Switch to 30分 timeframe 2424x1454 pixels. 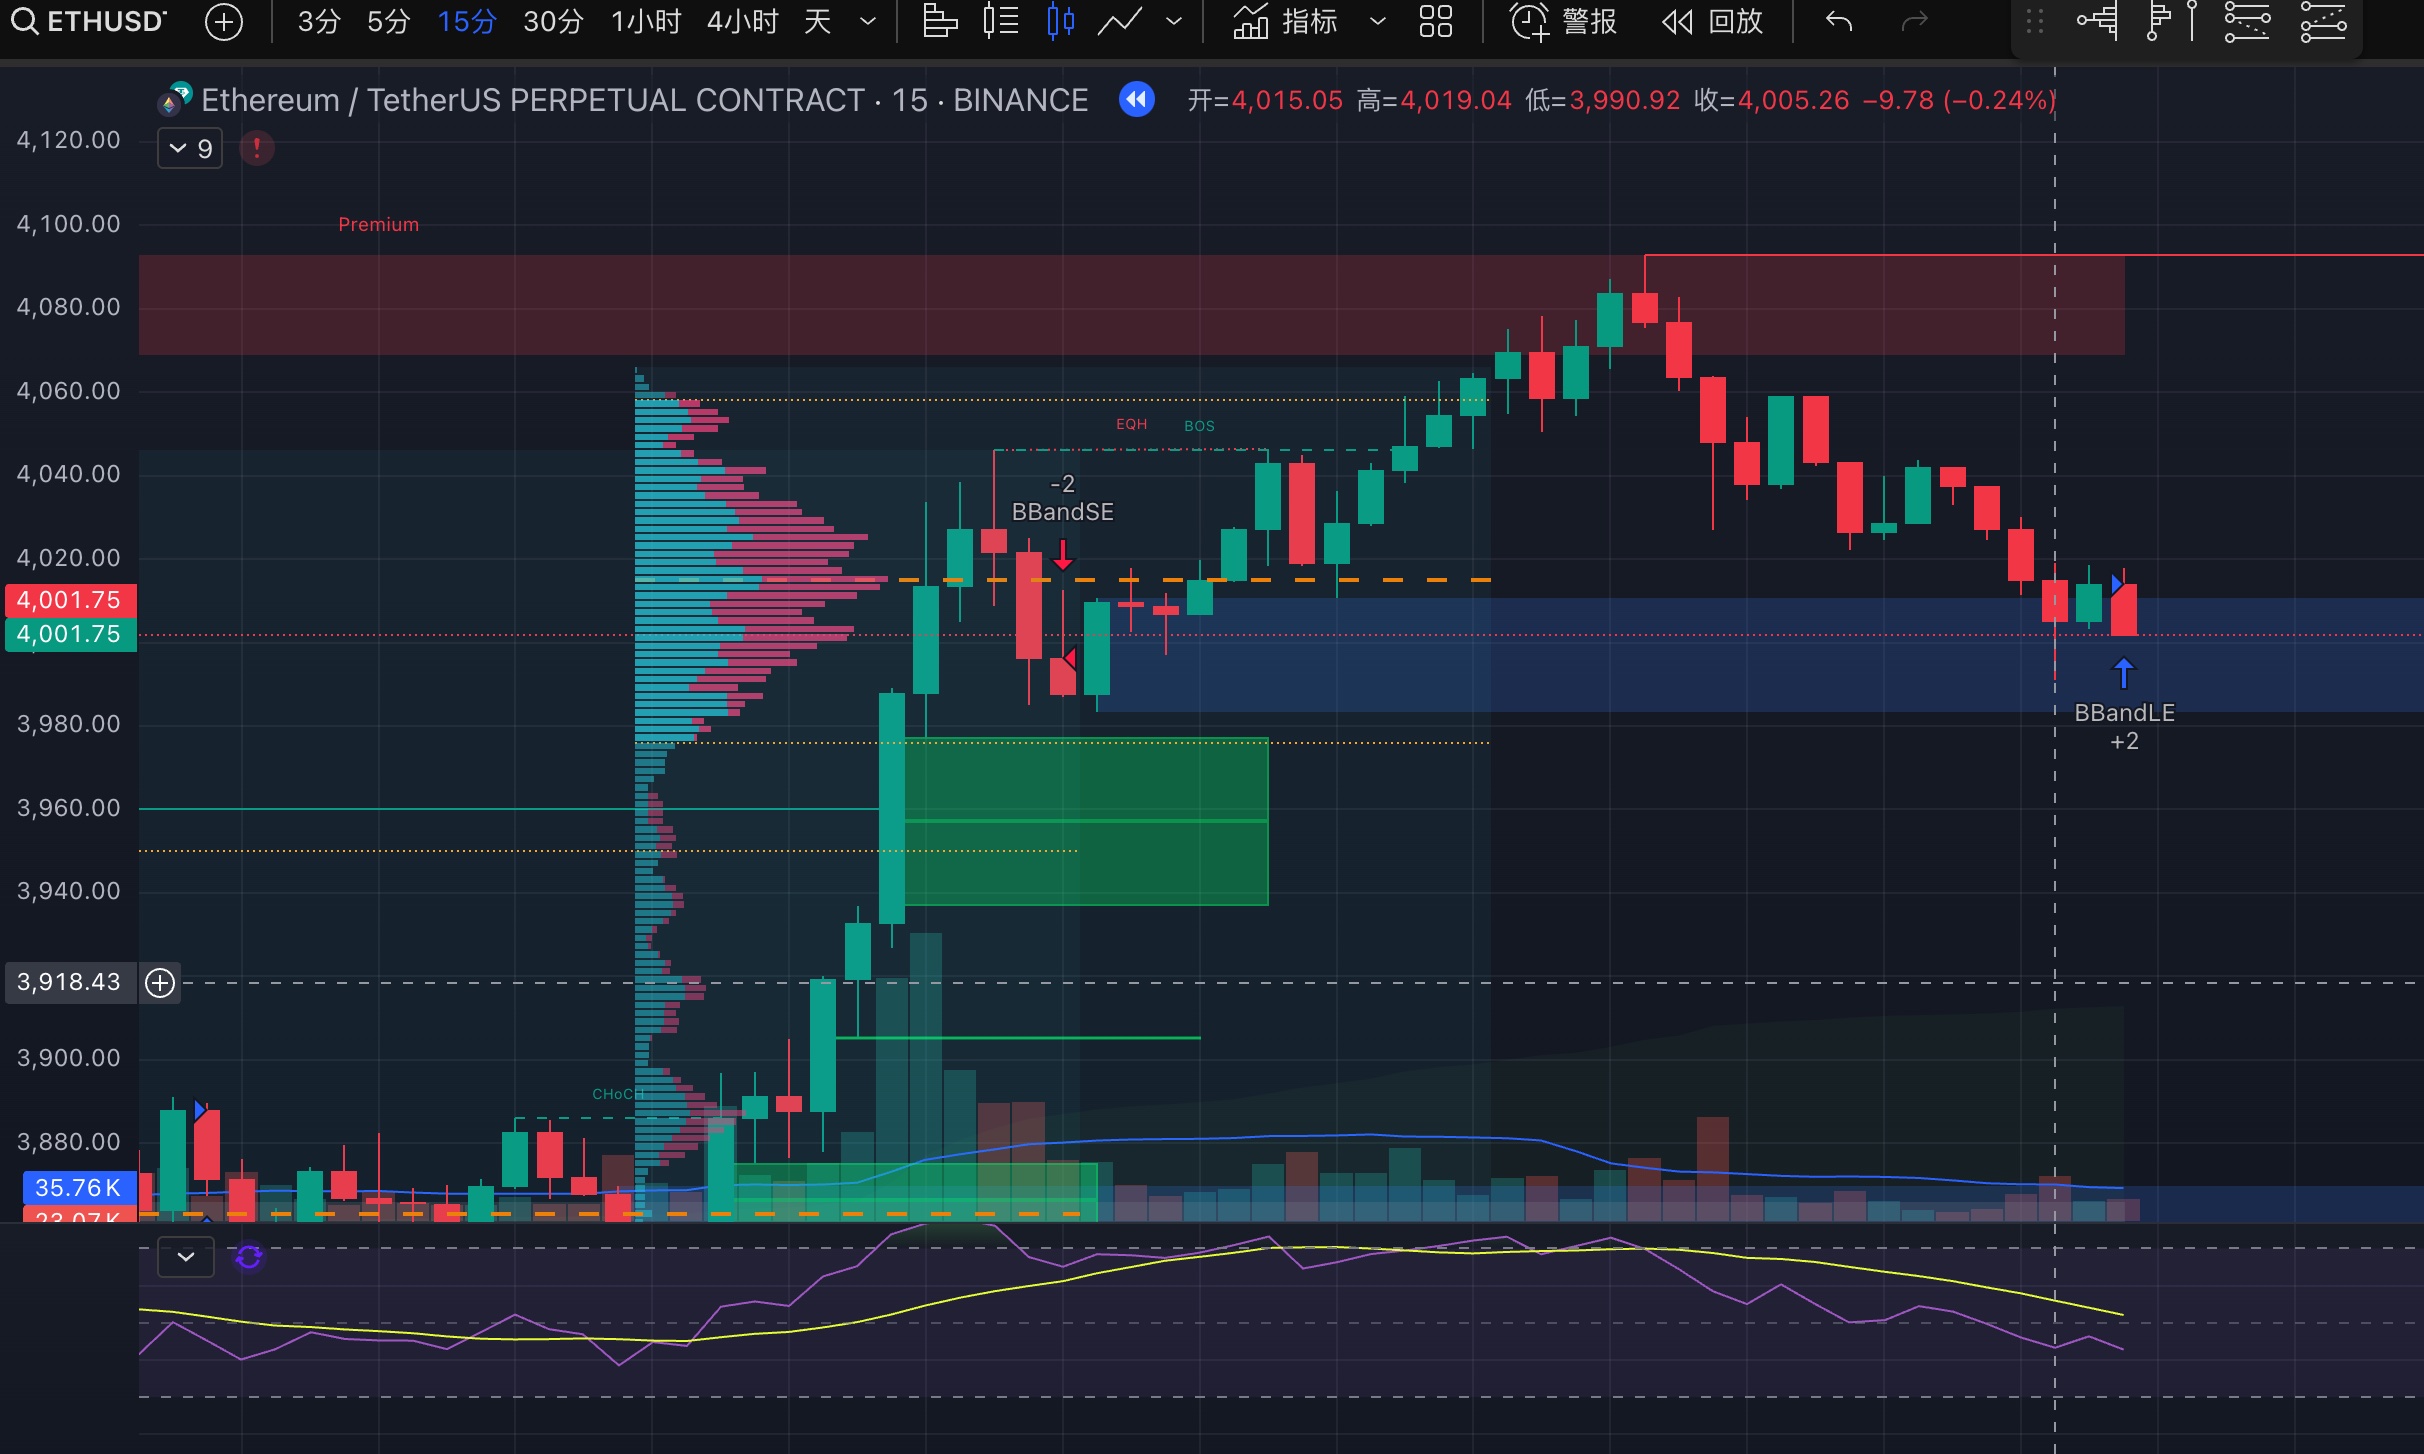[553, 21]
